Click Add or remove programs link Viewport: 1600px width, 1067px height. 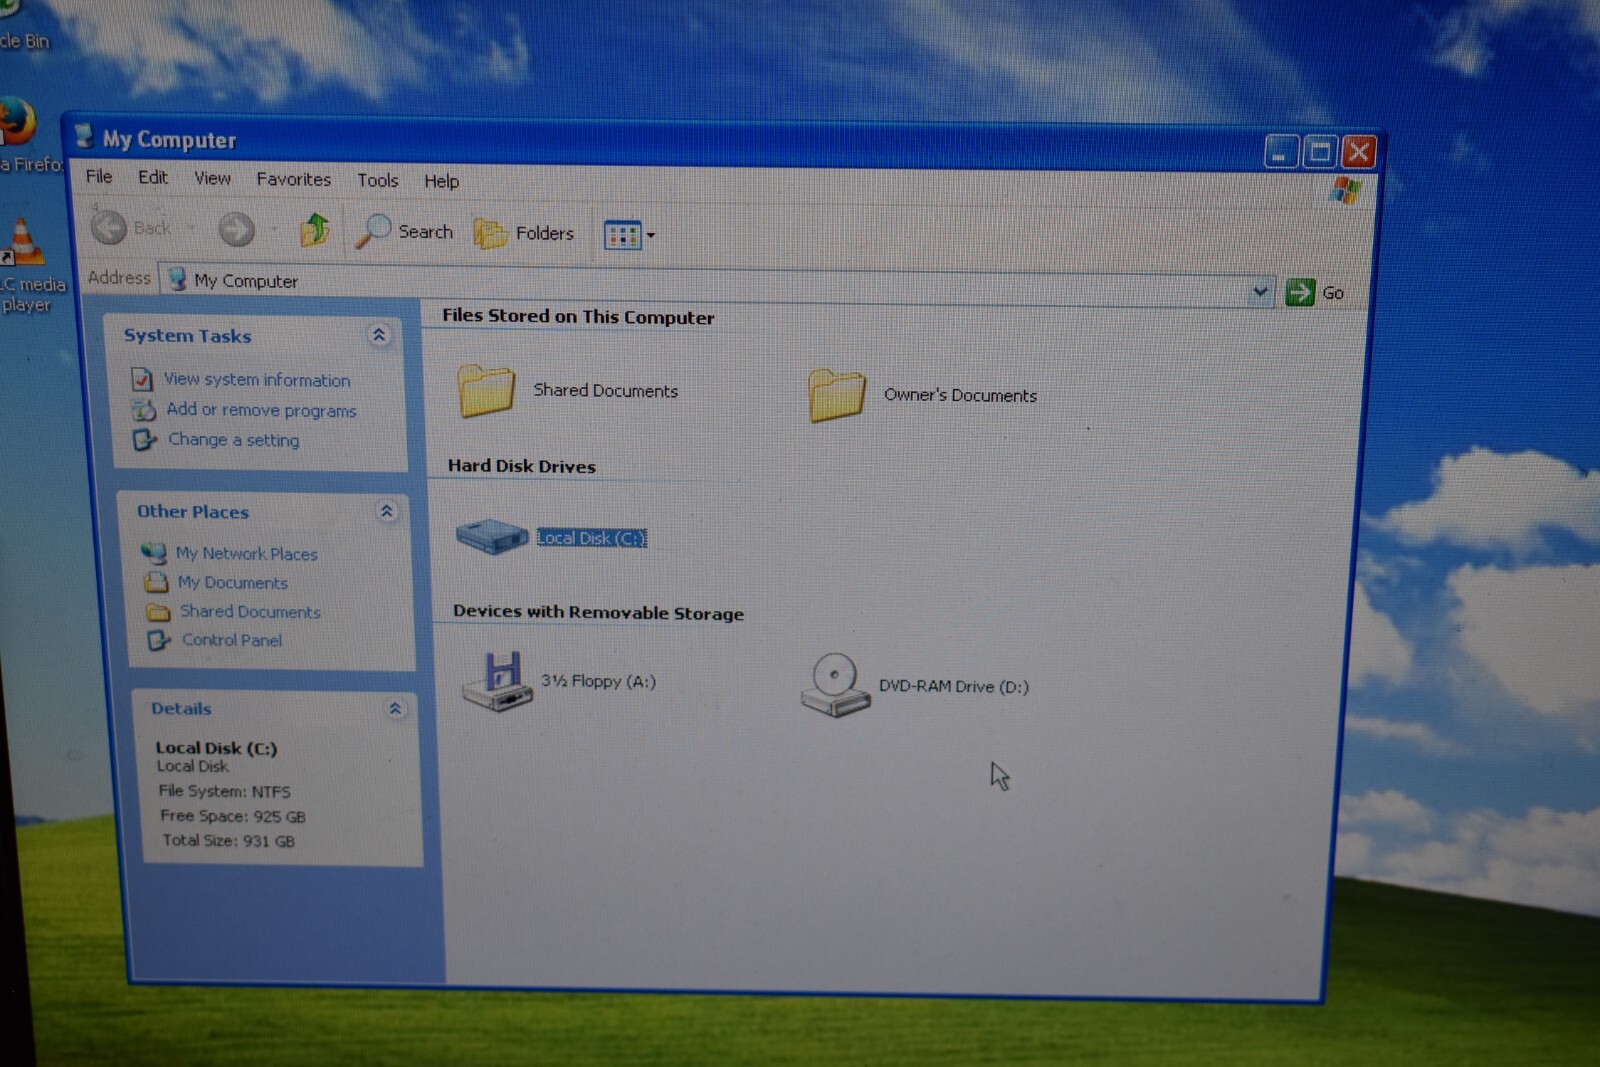(x=261, y=410)
